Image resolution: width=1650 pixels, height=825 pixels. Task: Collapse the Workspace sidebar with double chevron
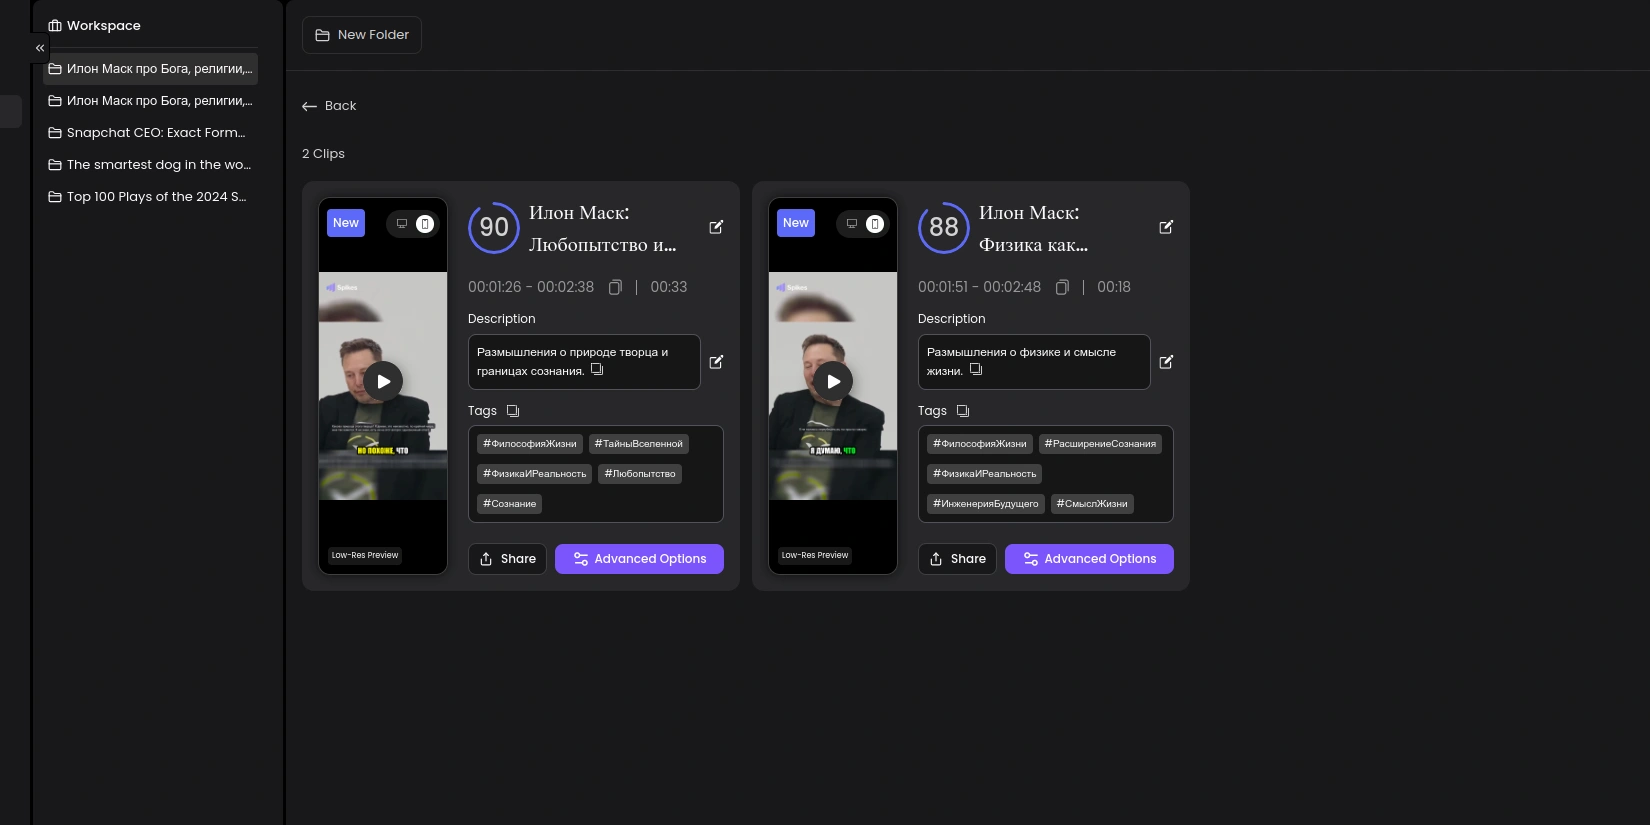(40, 48)
